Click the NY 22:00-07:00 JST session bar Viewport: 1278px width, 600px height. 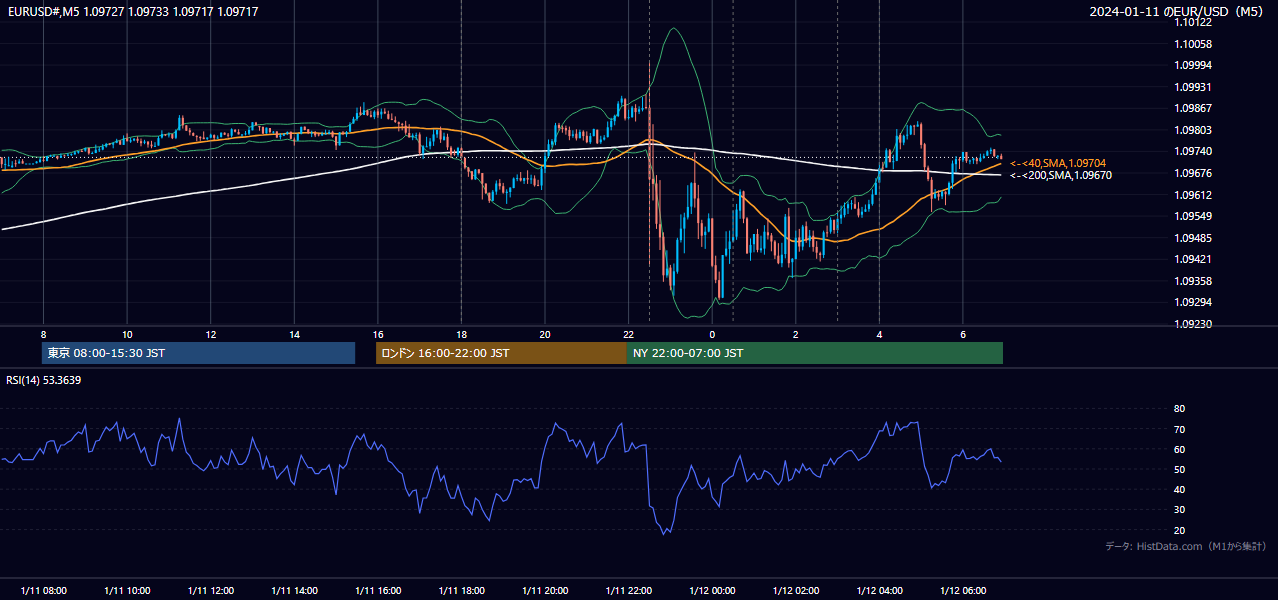(x=815, y=353)
